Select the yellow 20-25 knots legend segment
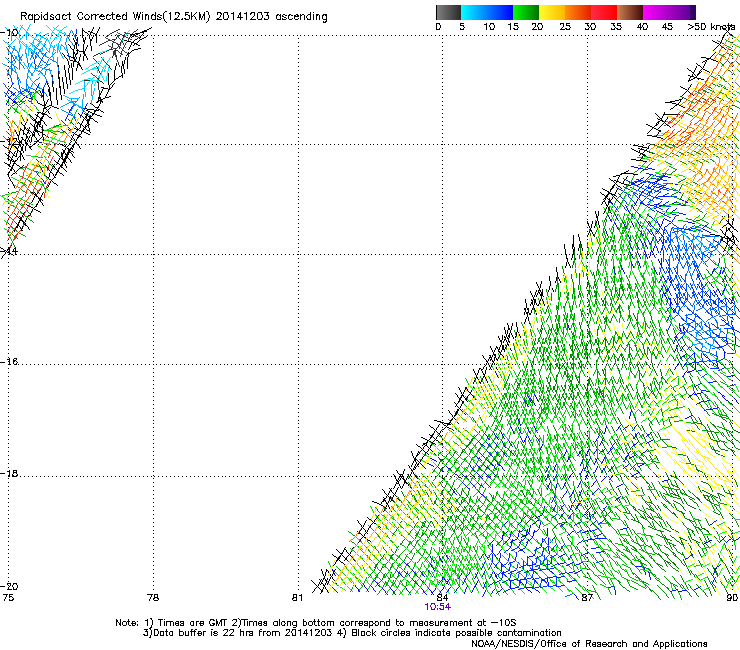740x650 pixels. [x=552, y=12]
